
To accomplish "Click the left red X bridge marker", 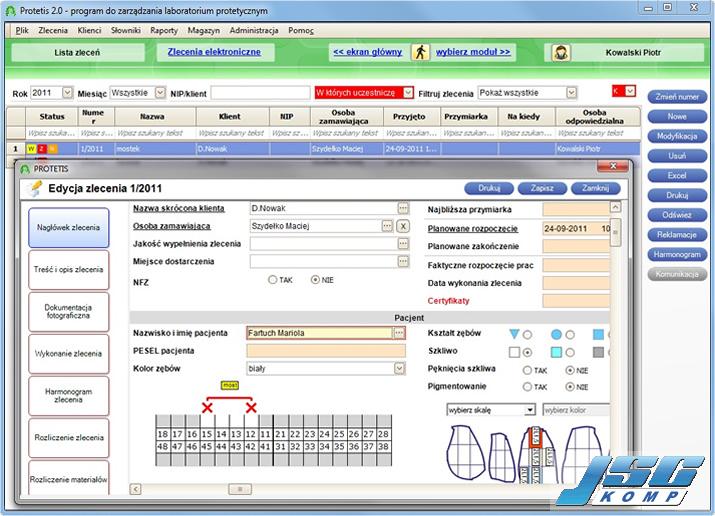I will 207,407.
